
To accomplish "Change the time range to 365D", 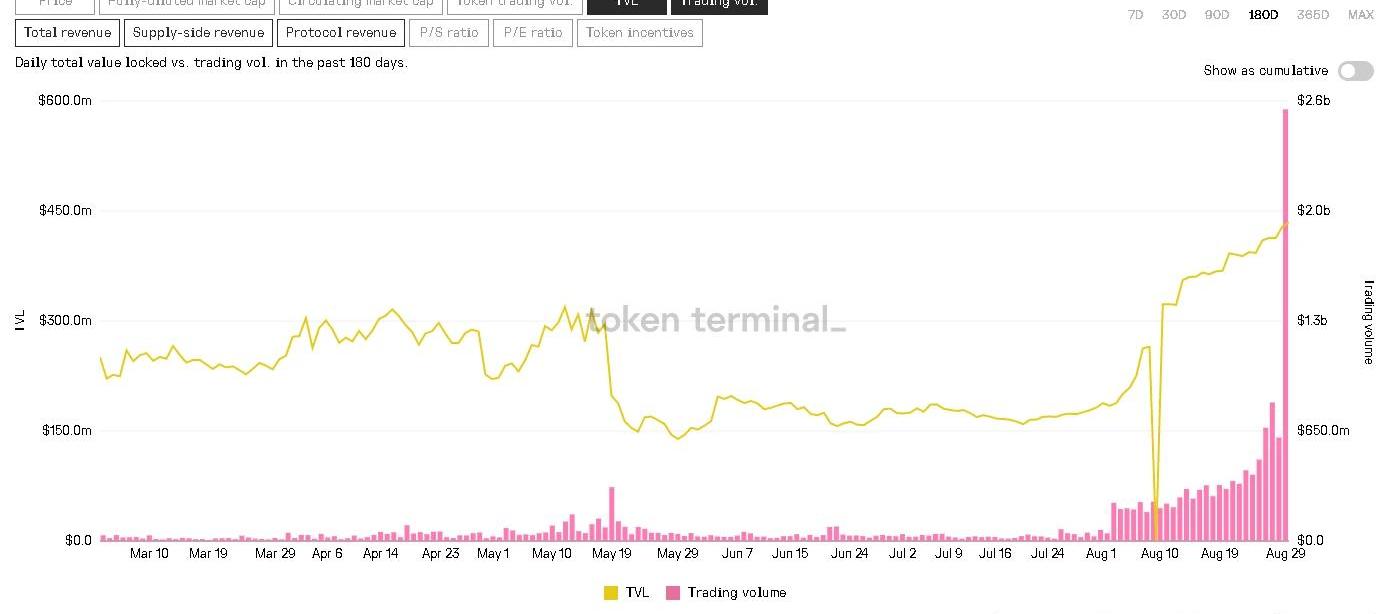I will (1312, 15).
